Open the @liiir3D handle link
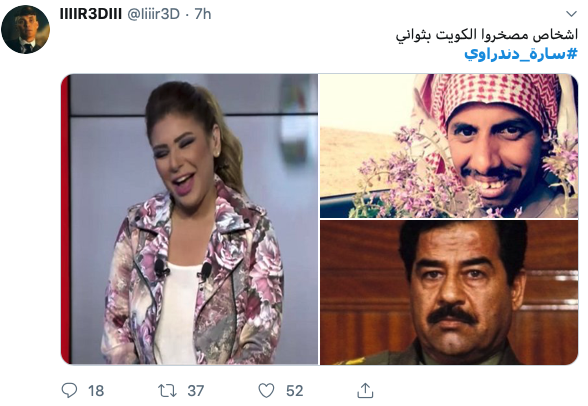 point(153,14)
